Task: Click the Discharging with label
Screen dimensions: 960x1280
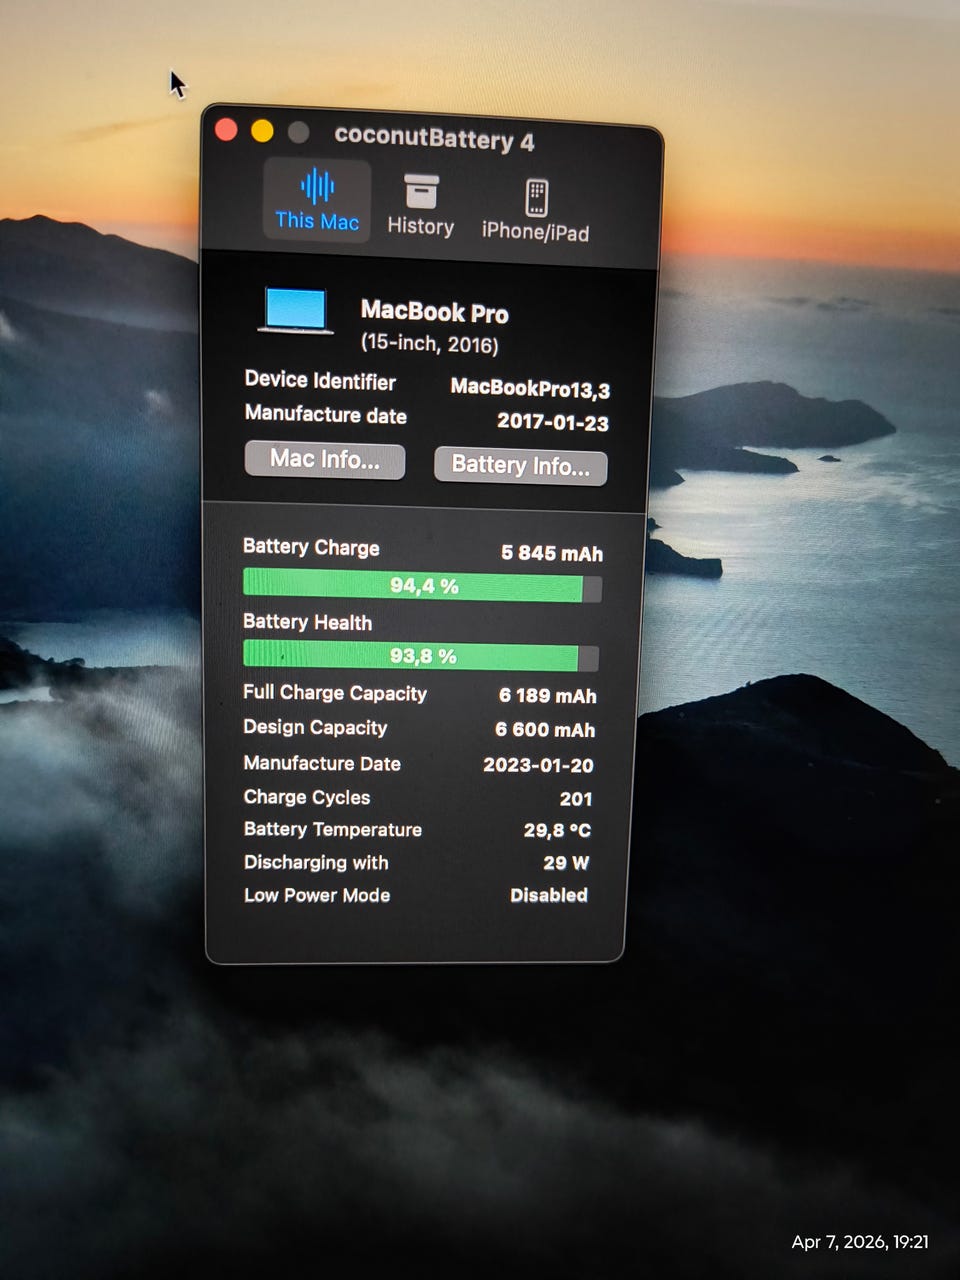Action: click(x=316, y=862)
